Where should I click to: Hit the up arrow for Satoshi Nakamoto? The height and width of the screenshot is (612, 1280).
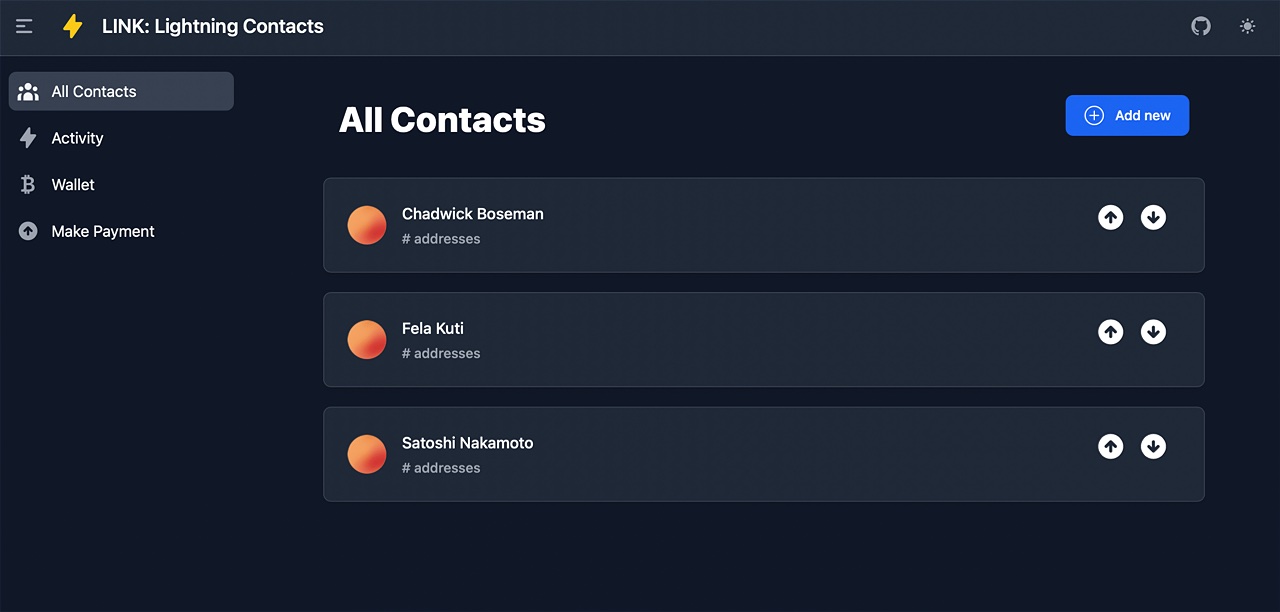(x=1110, y=446)
